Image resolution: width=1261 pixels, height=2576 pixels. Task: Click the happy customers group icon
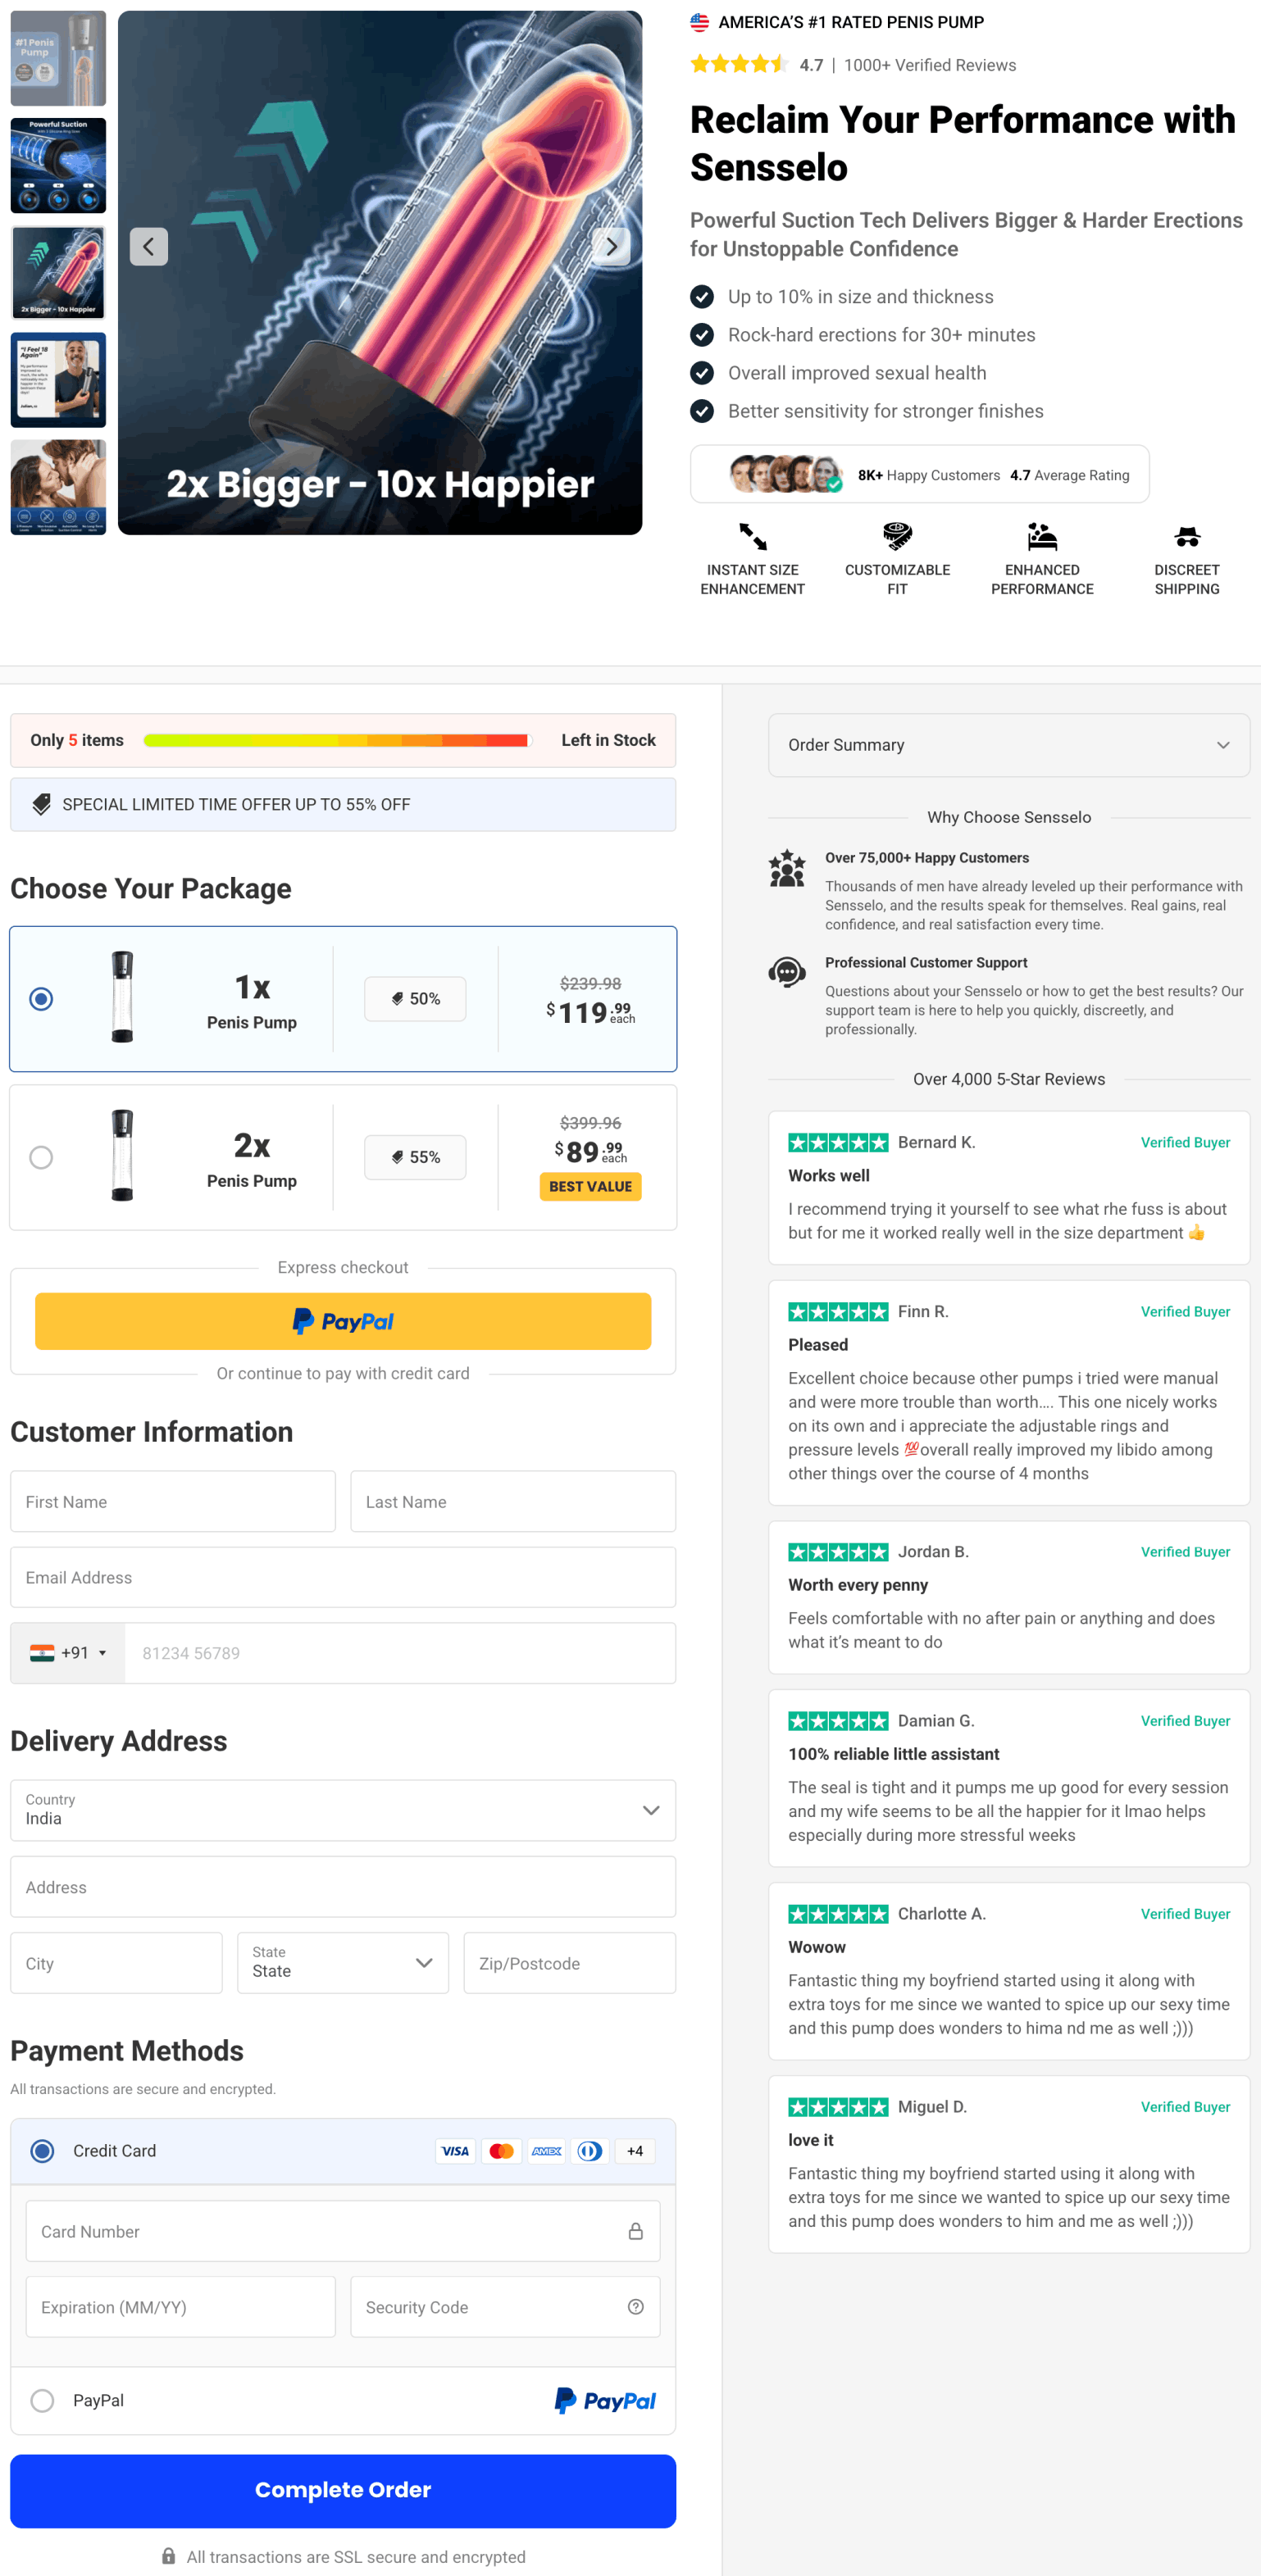(787, 868)
